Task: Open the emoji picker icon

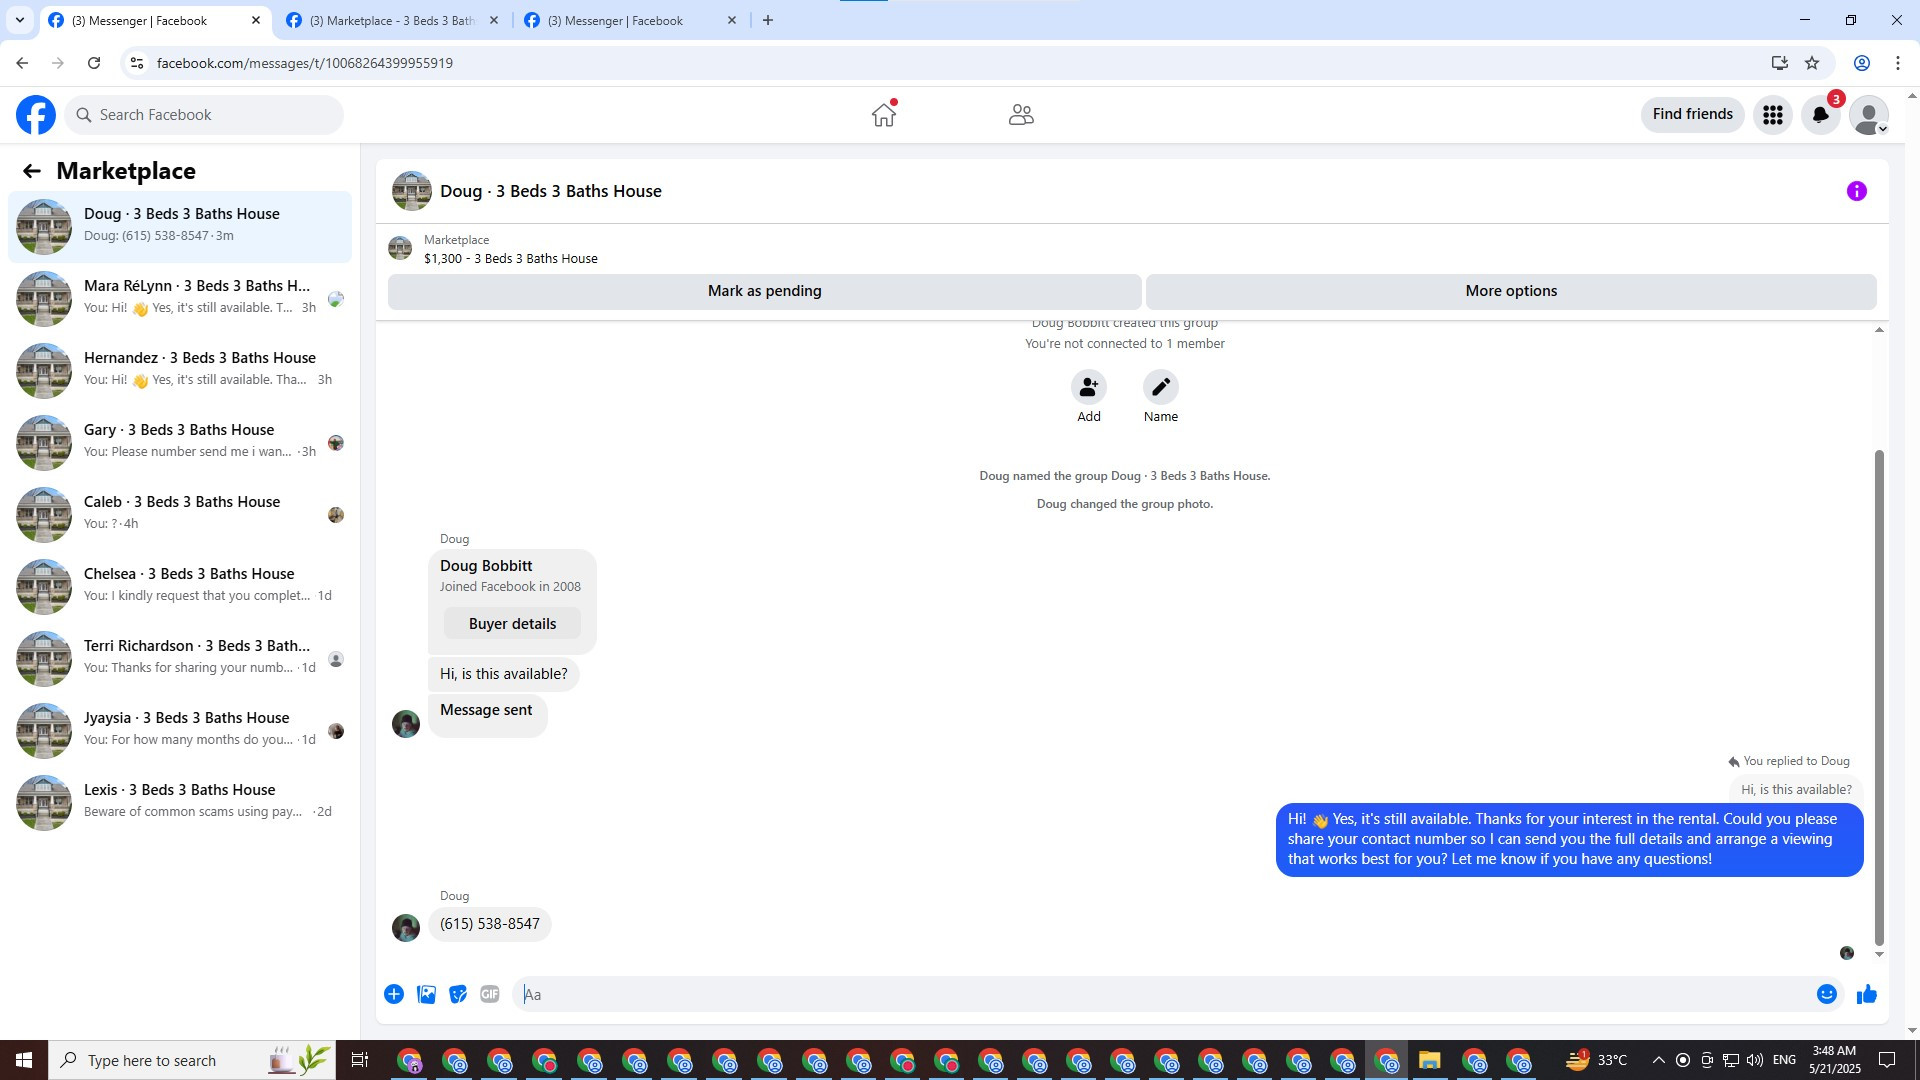Action: pyautogui.click(x=1827, y=994)
